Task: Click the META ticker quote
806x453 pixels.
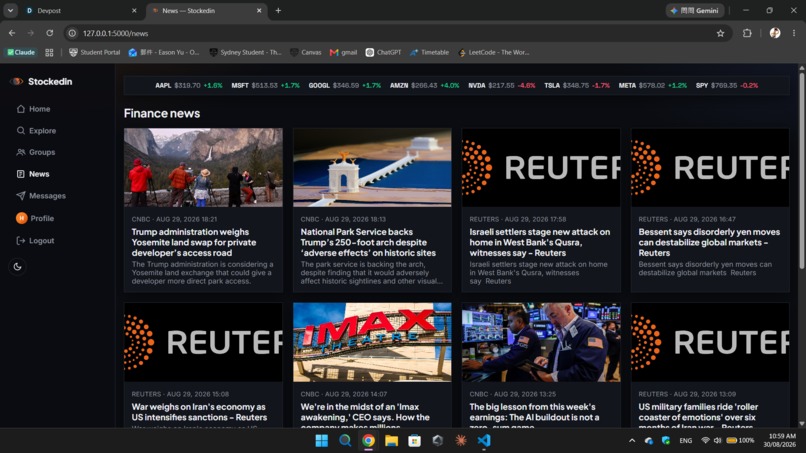Action: point(652,85)
